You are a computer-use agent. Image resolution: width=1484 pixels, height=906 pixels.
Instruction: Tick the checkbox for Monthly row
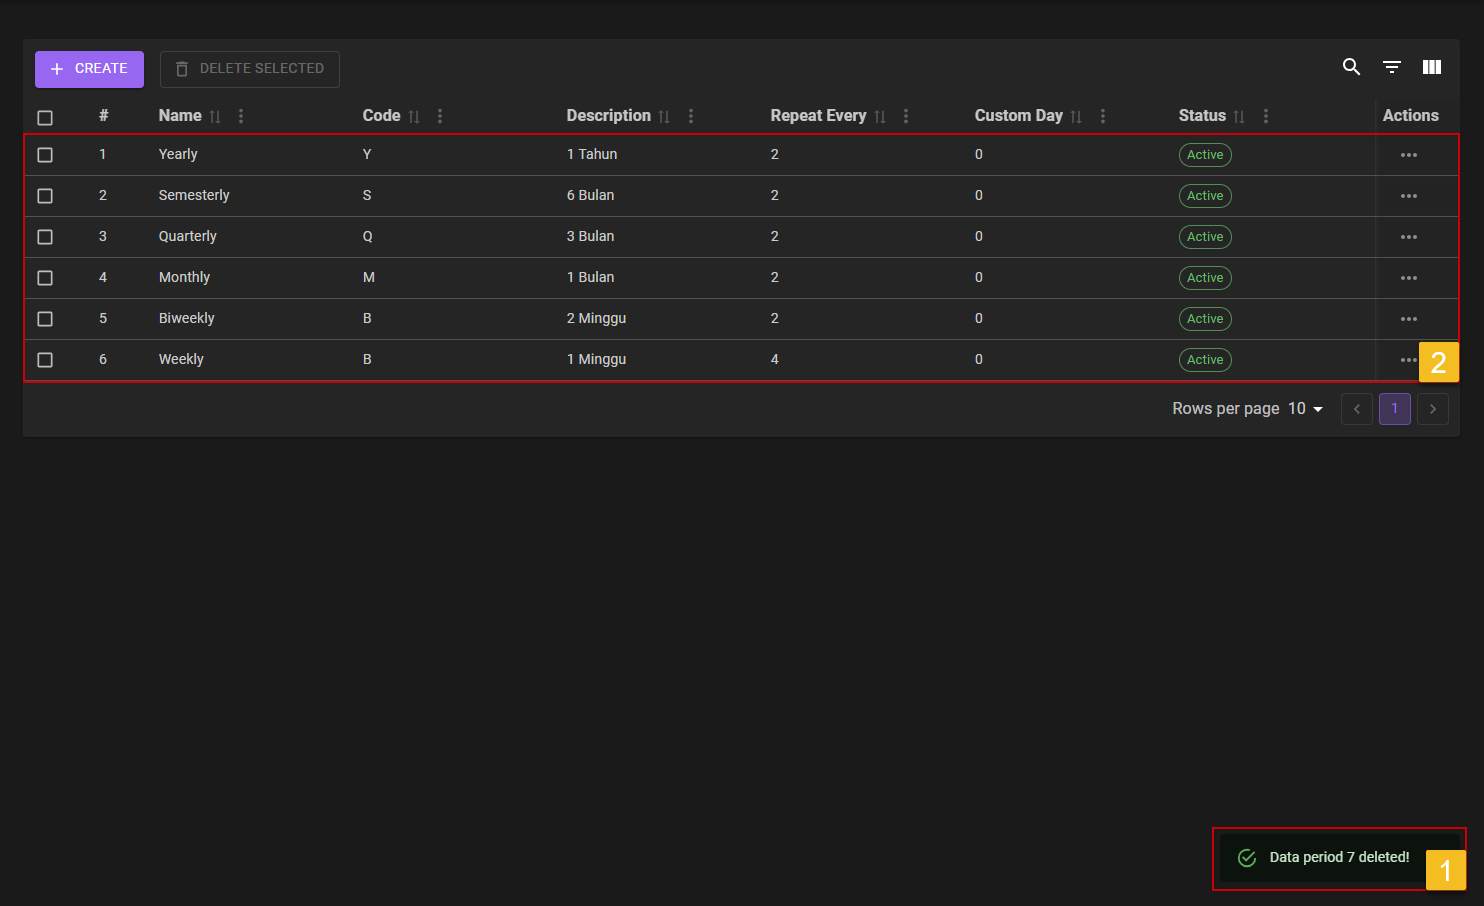tap(45, 278)
